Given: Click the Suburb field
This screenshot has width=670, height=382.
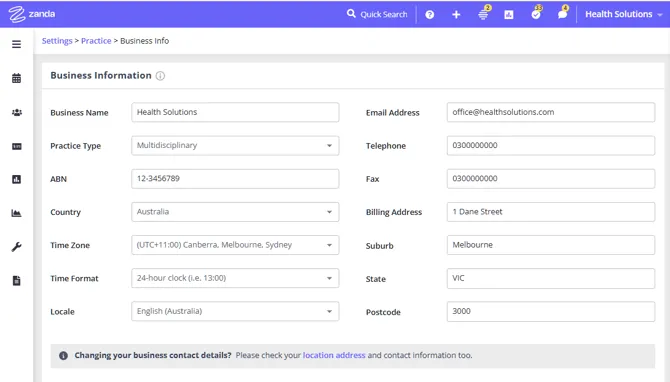Looking at the screenshot, I should pos(551,245).
